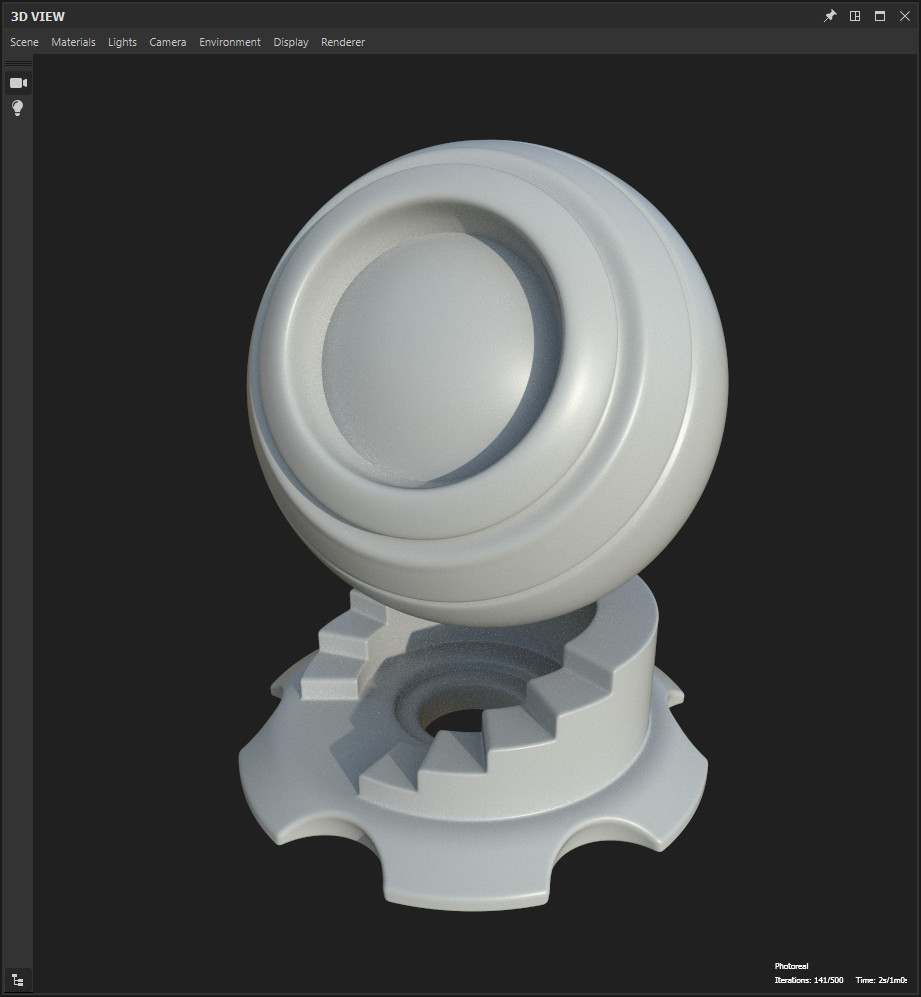Close the 3D View panel
This screenshot has height=997, width=921.
pyautogui.click(x=904, y=16)
